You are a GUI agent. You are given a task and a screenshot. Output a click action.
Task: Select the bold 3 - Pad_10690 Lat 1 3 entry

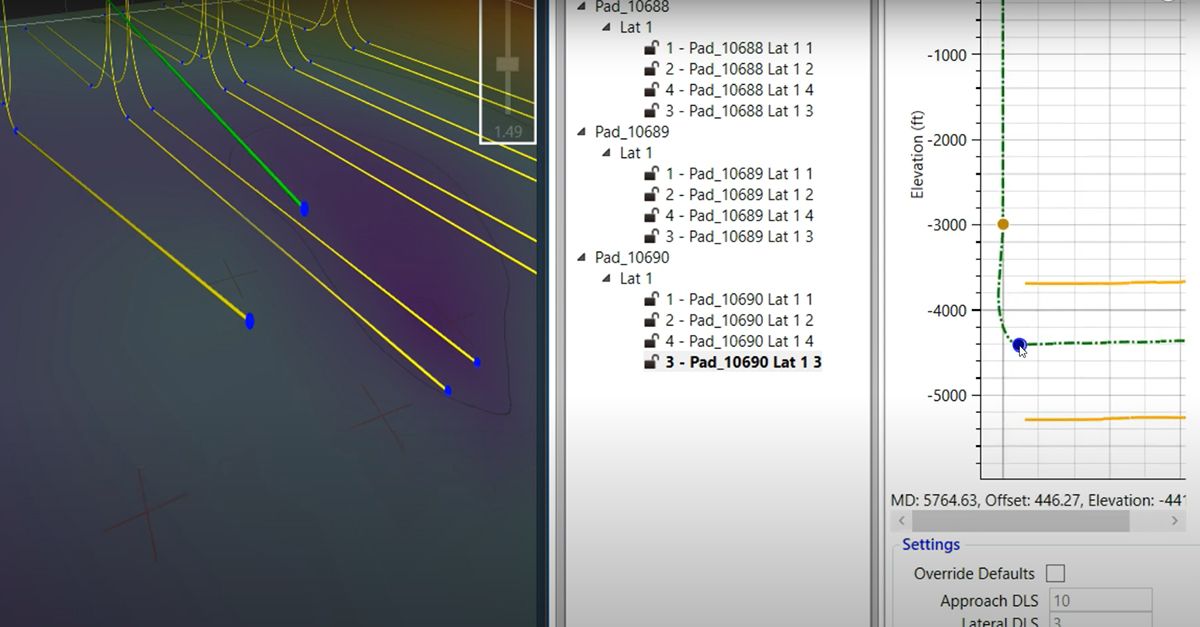tap(745, 362)
